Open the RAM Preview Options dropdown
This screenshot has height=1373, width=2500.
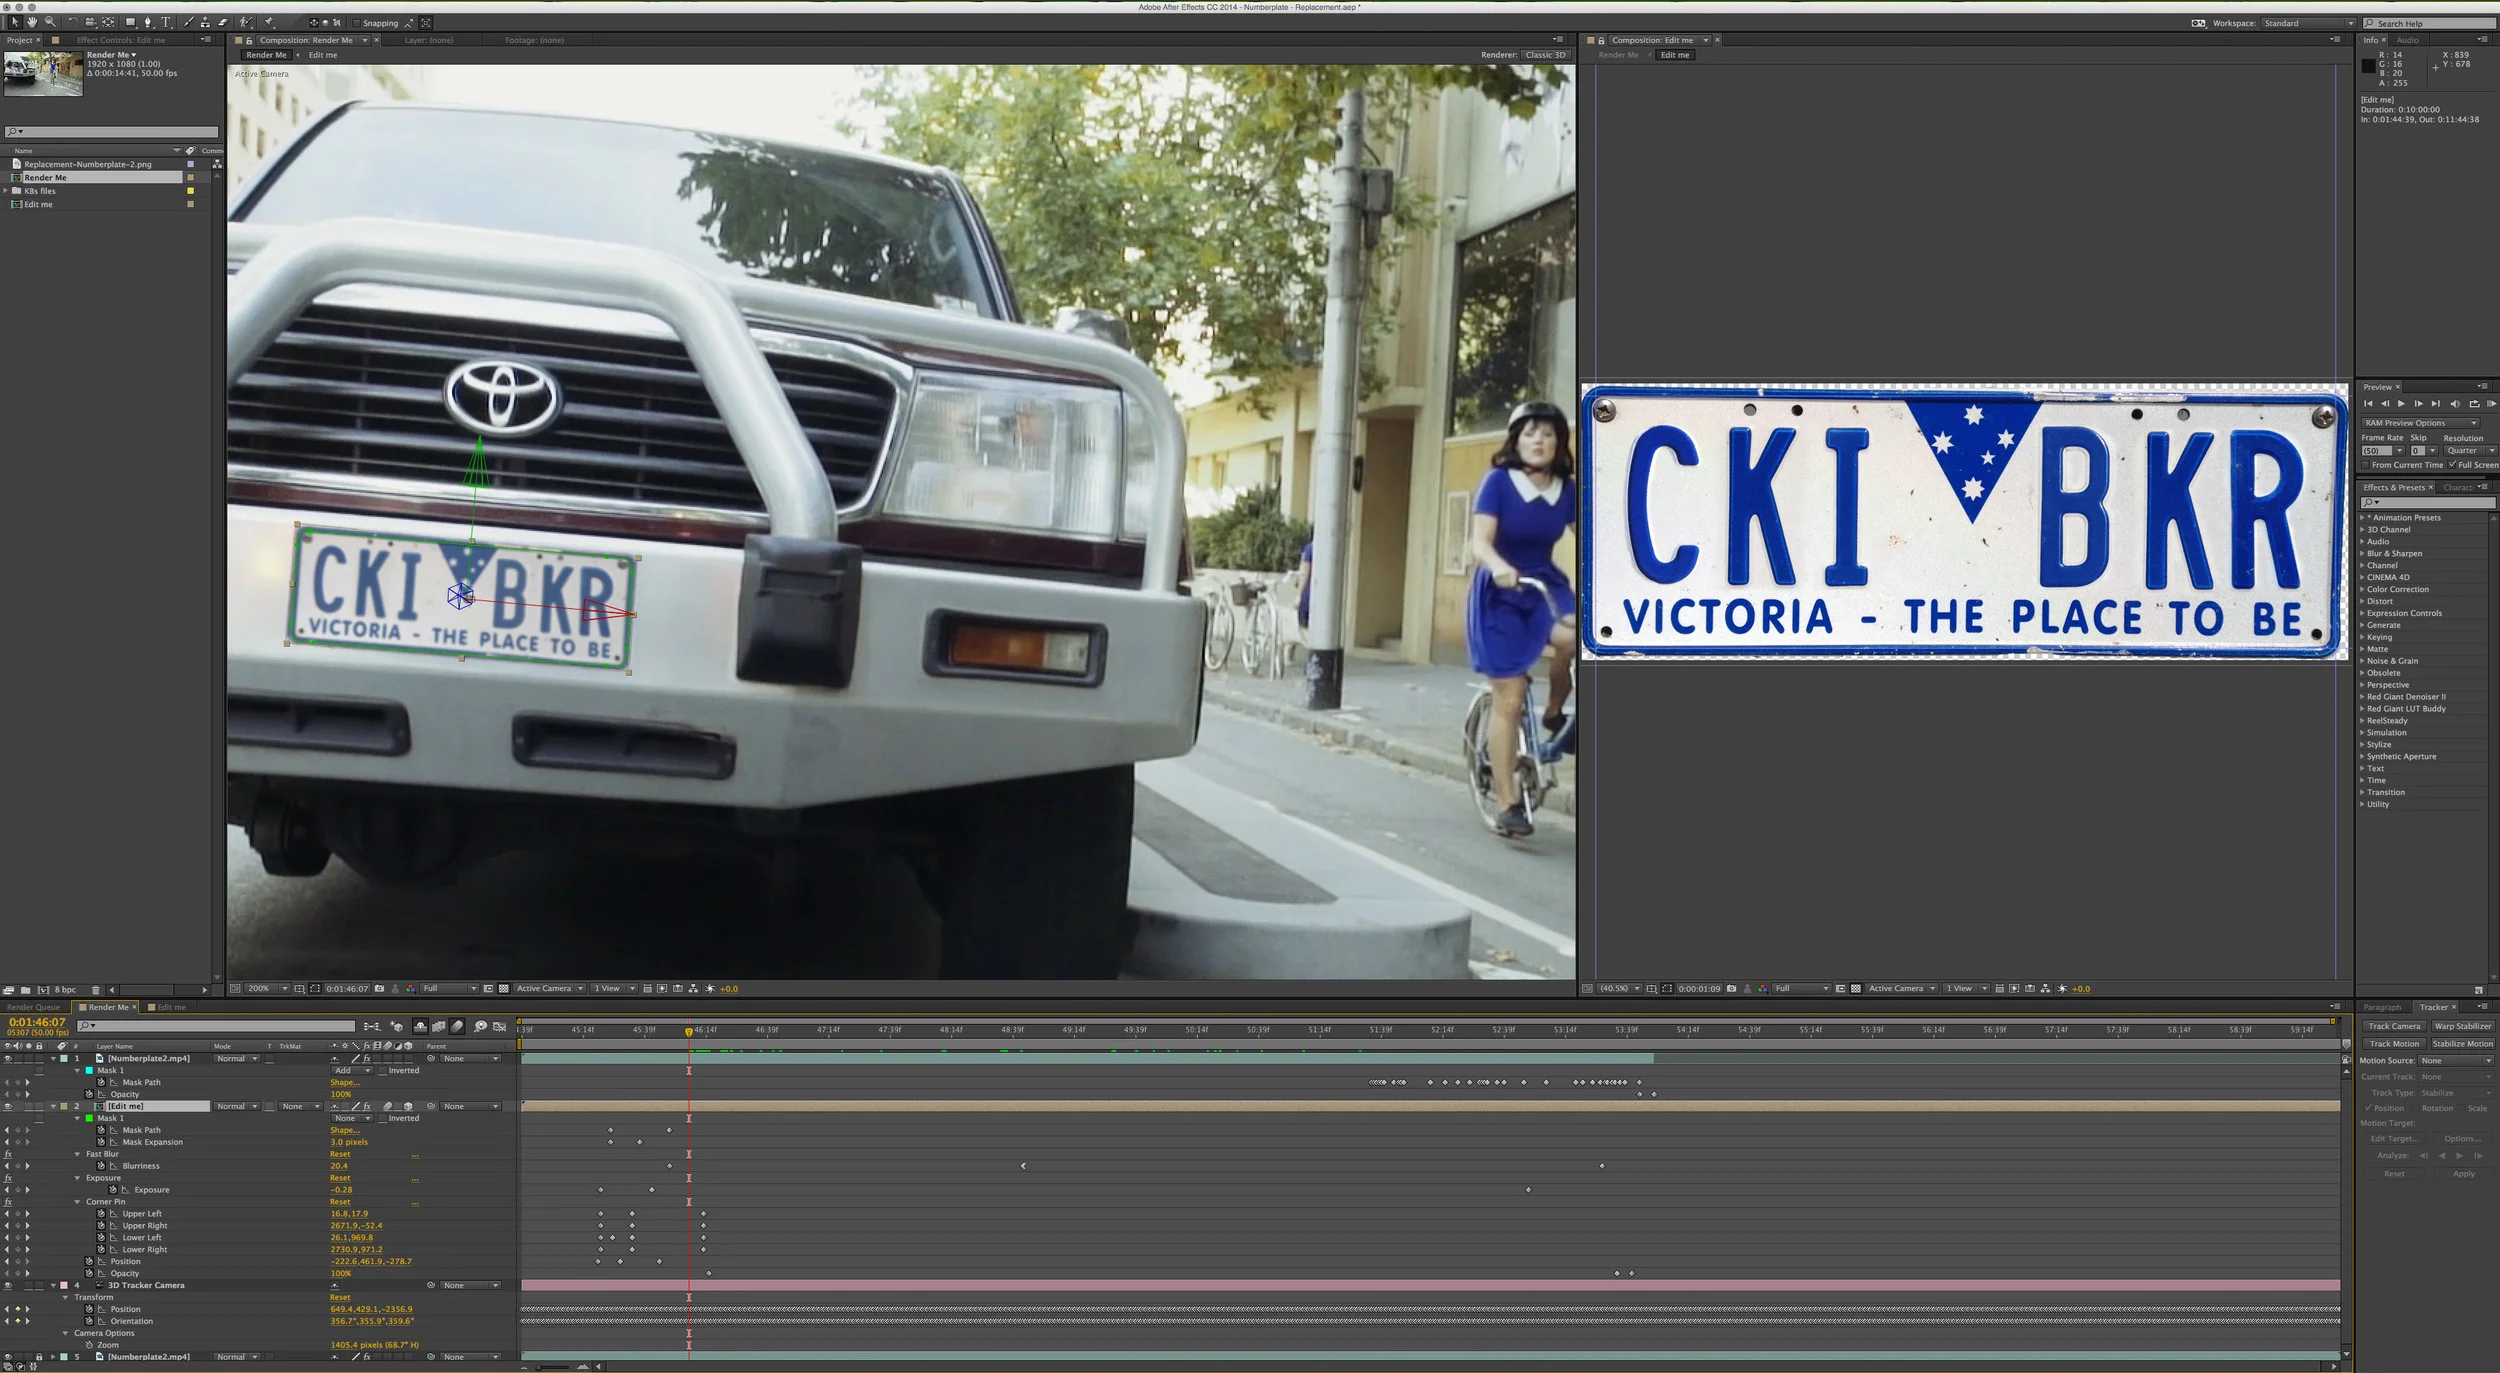(2419, 423)
